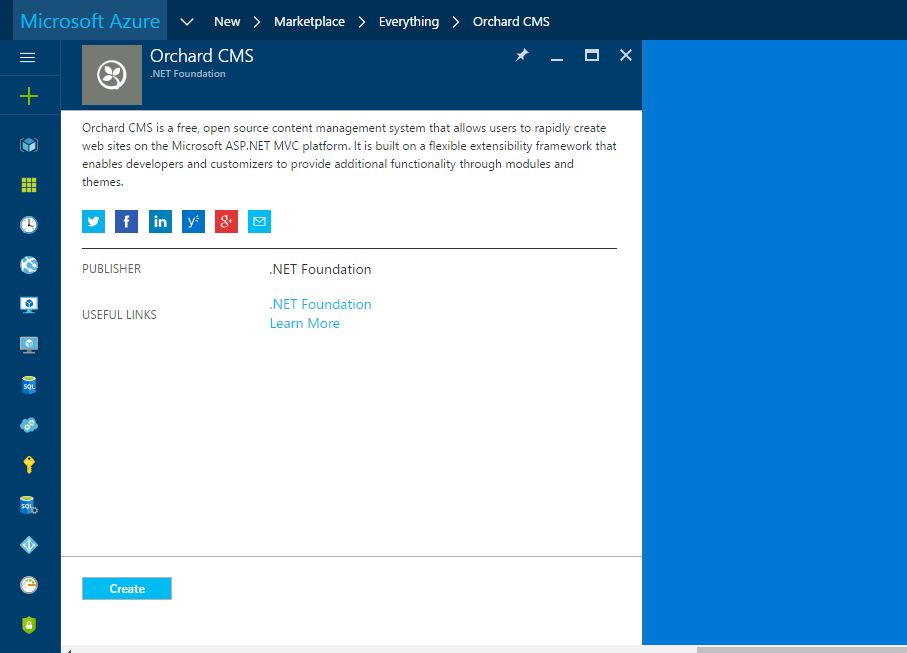This screenshot has height=653, width=907.
Task: Open Recent clock icon in sidebar
Action: point(29,224)
